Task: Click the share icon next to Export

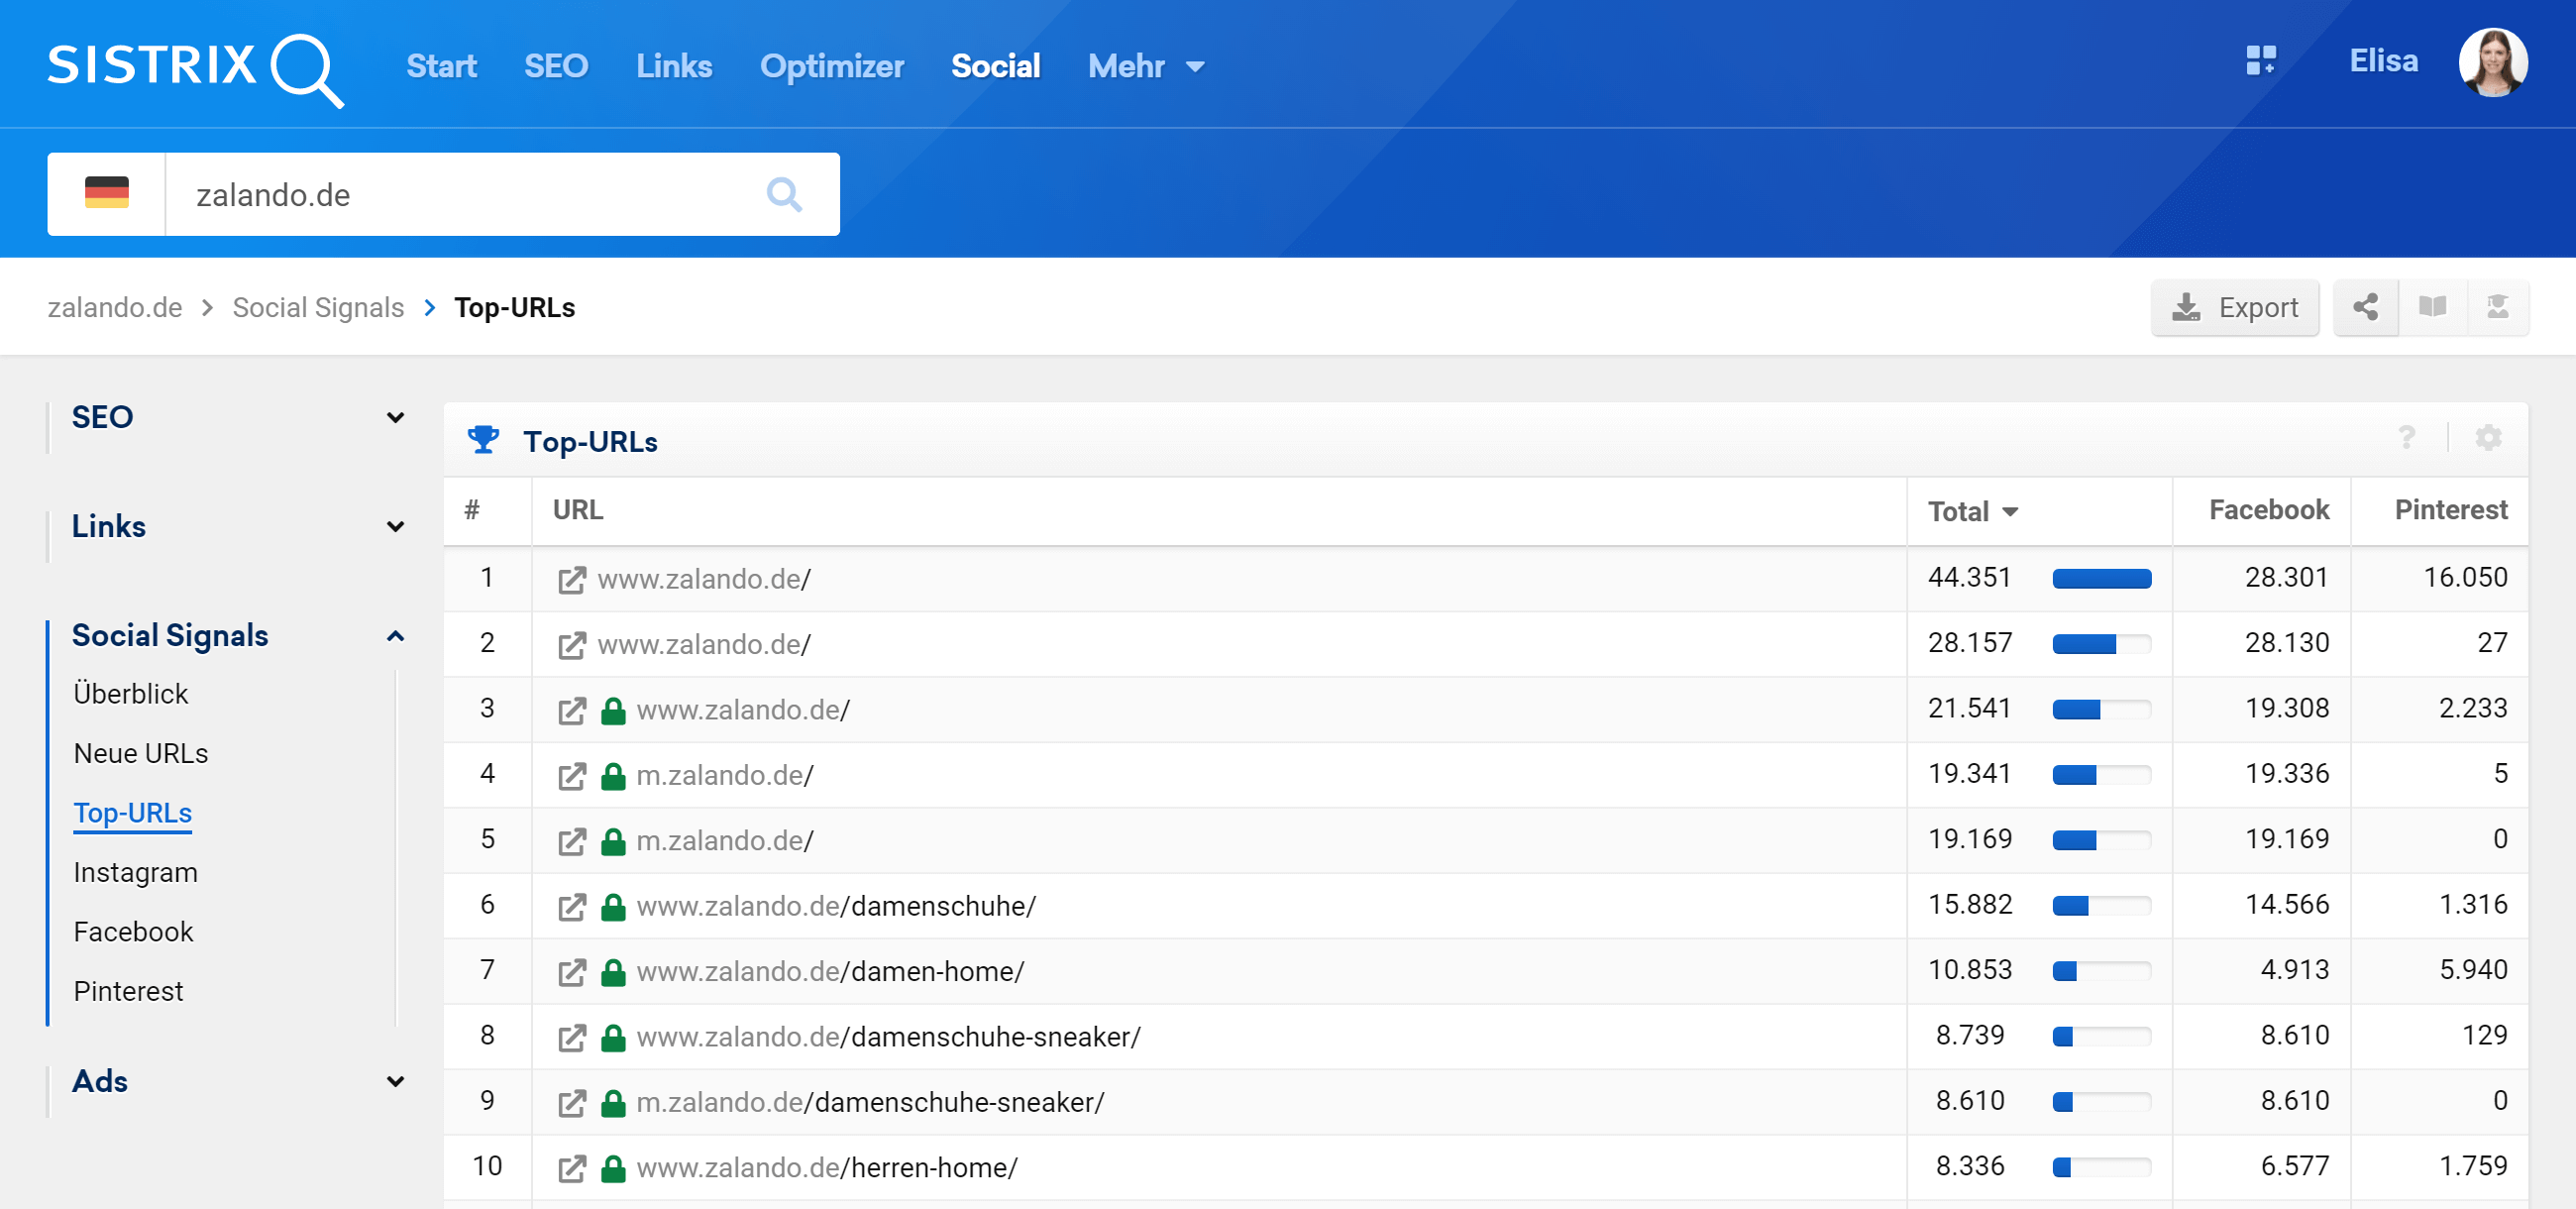Action: [2365, 307]
